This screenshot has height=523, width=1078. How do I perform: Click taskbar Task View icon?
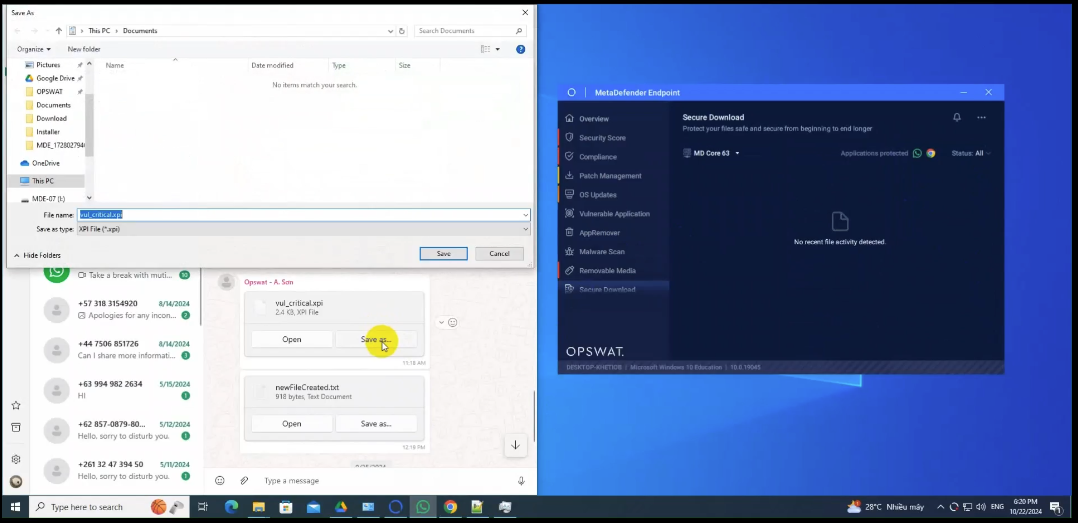(202, 507)
